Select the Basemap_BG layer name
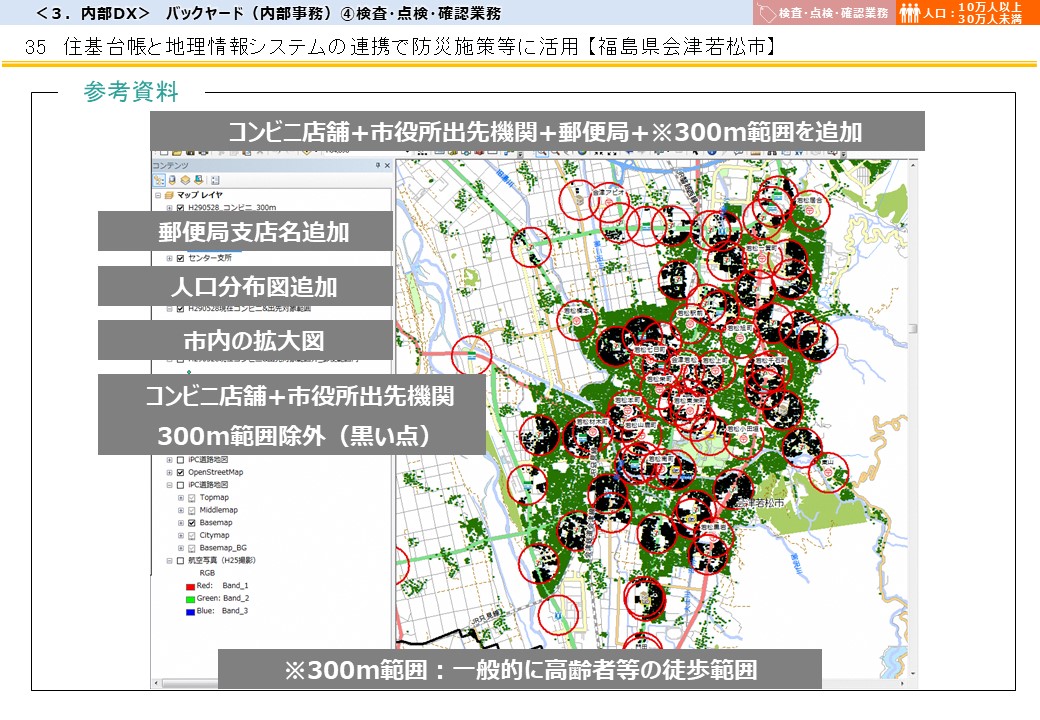1040x720 pixels. [x=223, y=548]
